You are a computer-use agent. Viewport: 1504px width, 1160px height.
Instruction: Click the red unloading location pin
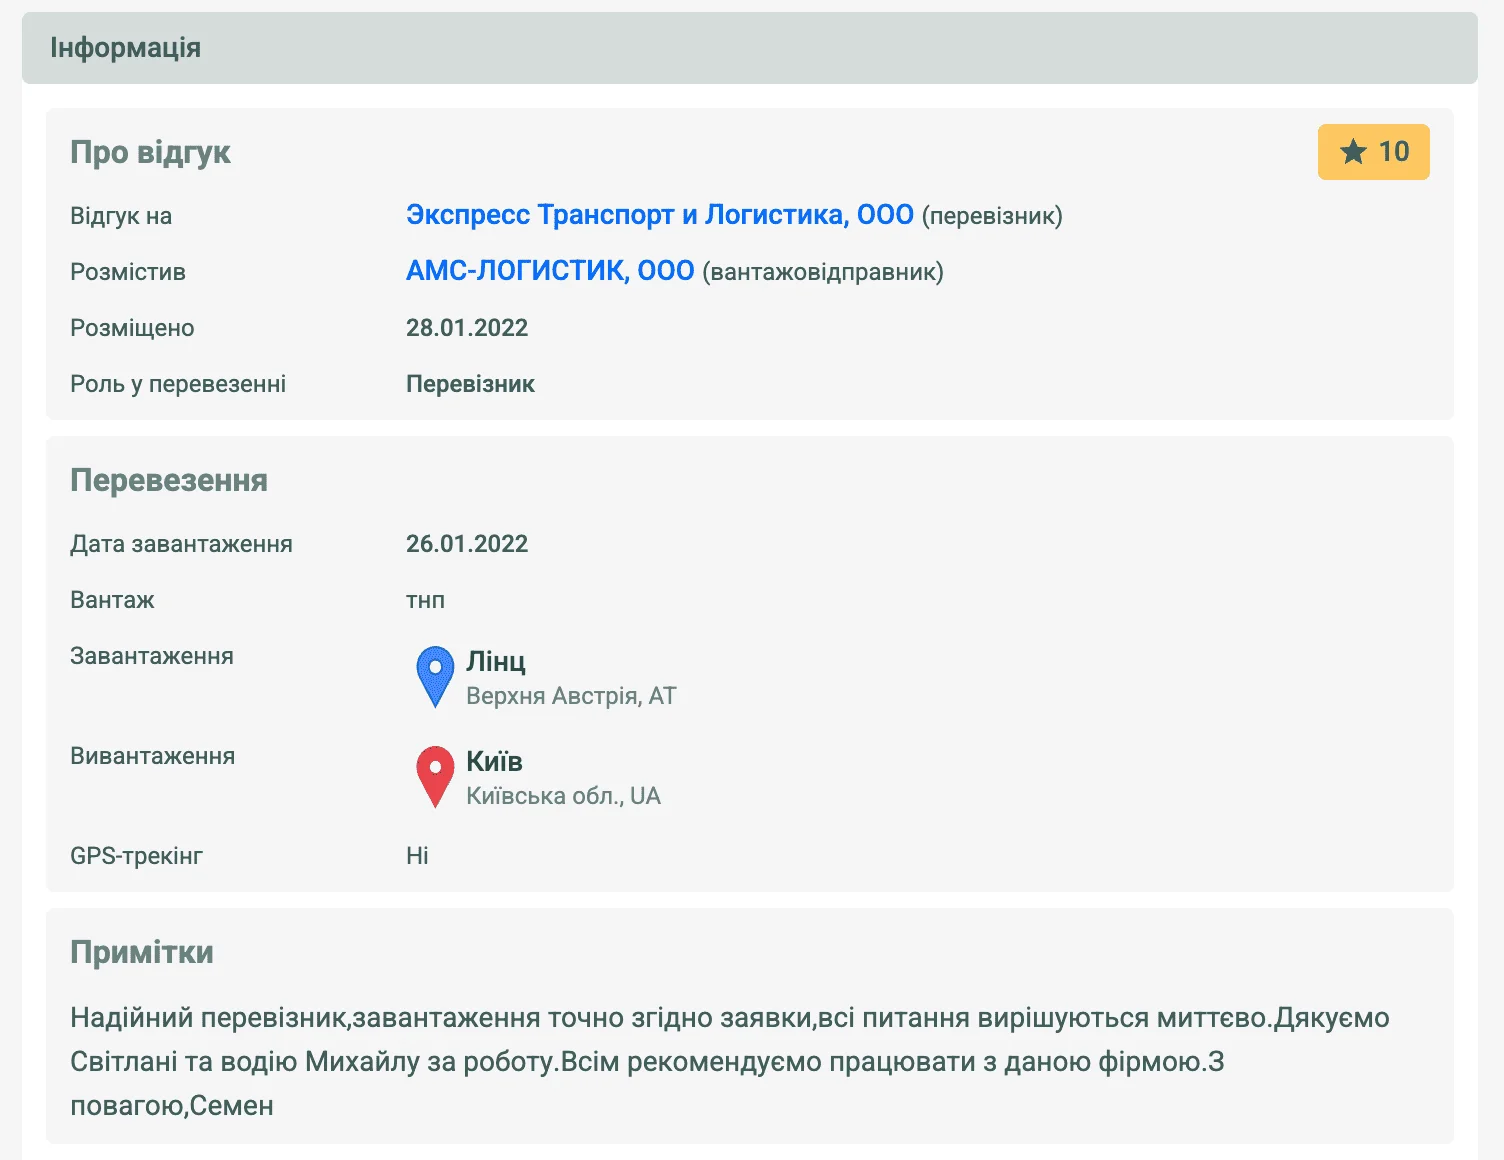point(435,774)
